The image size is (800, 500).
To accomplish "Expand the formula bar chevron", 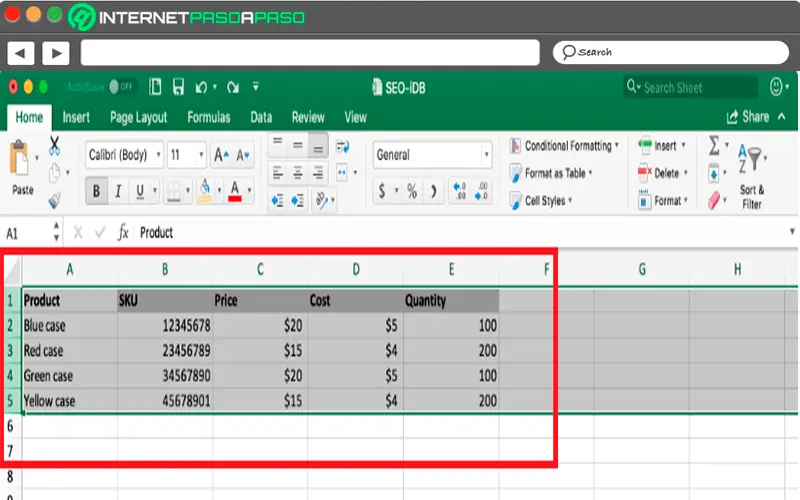I will 792,232.
